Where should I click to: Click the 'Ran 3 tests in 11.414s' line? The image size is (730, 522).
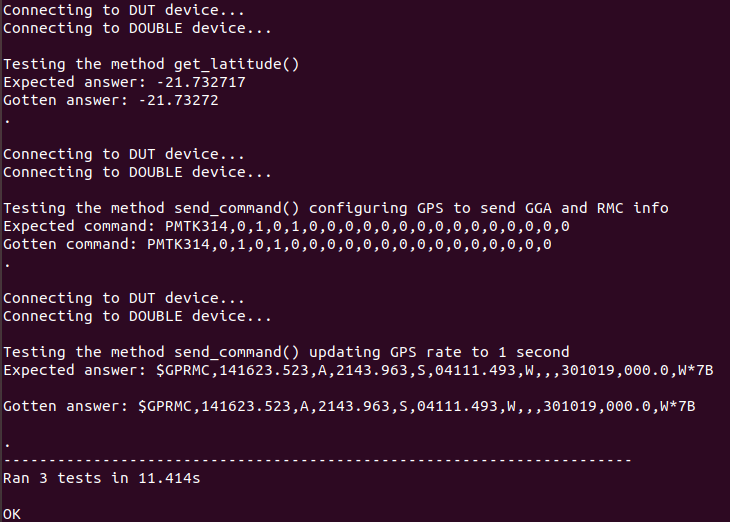(101, 478)
